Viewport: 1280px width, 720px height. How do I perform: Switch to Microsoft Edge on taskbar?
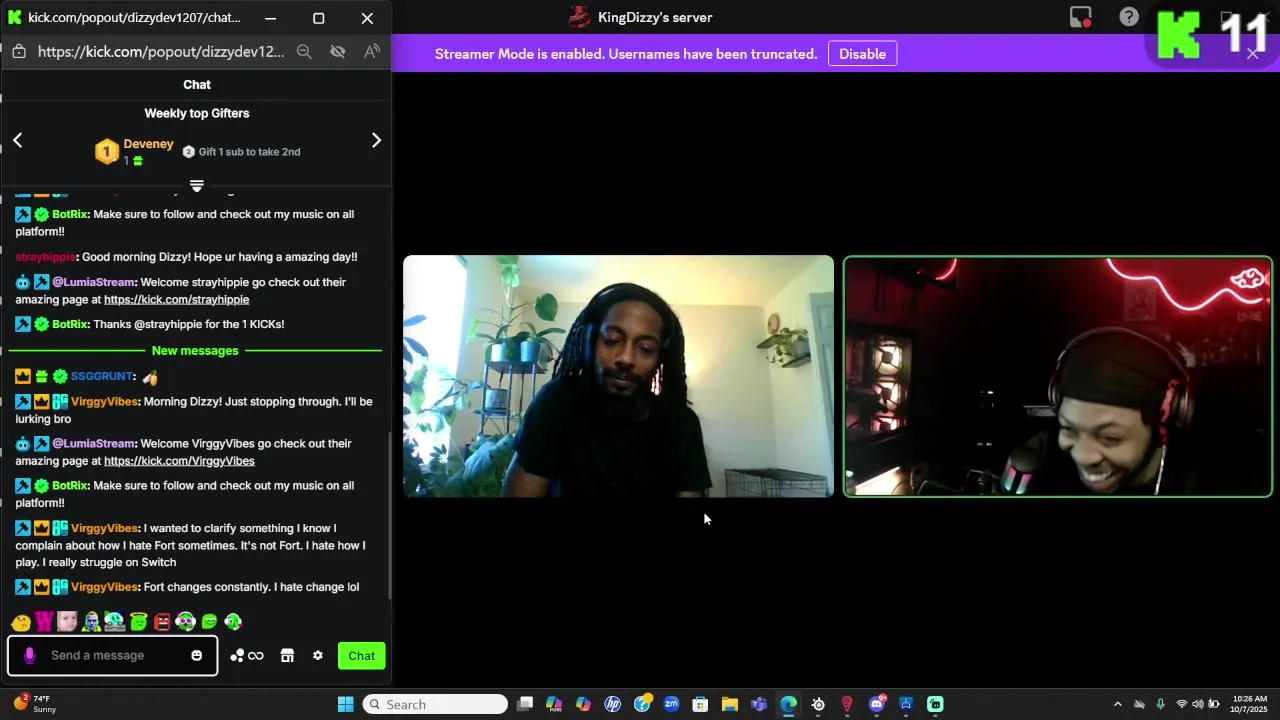[788, 704]
